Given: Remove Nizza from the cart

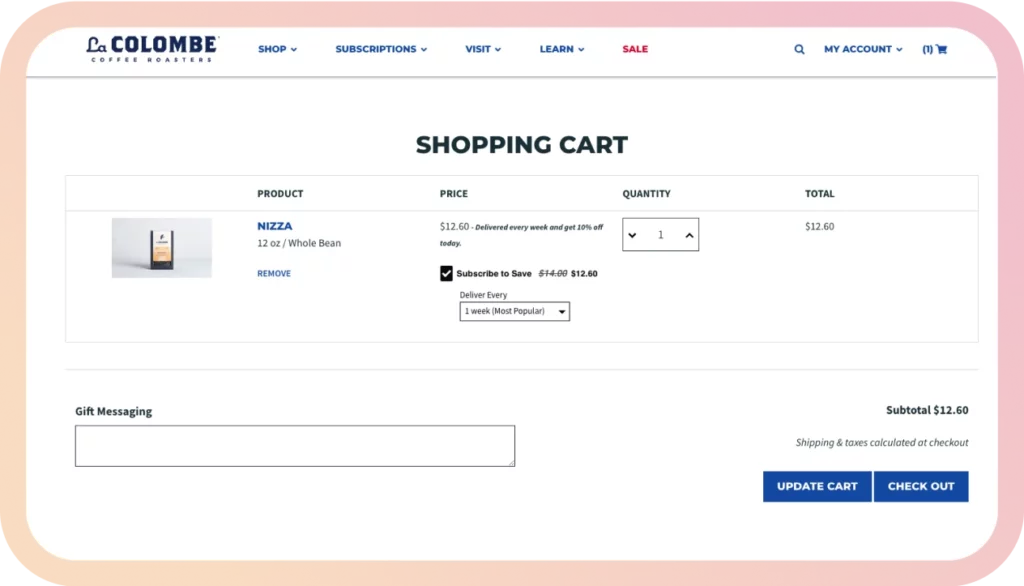Looking at the screenshot, I should (x=274, y=273).
